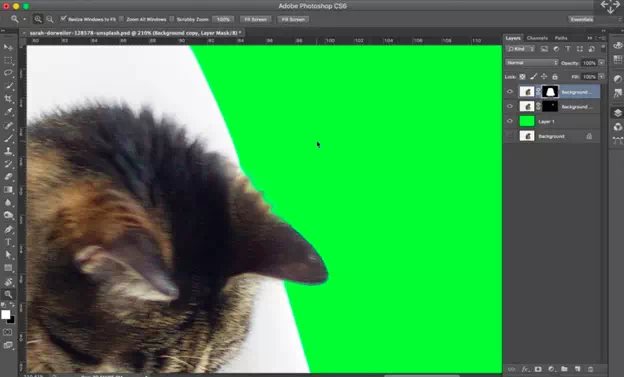Select the Move tool

(8, 47)
